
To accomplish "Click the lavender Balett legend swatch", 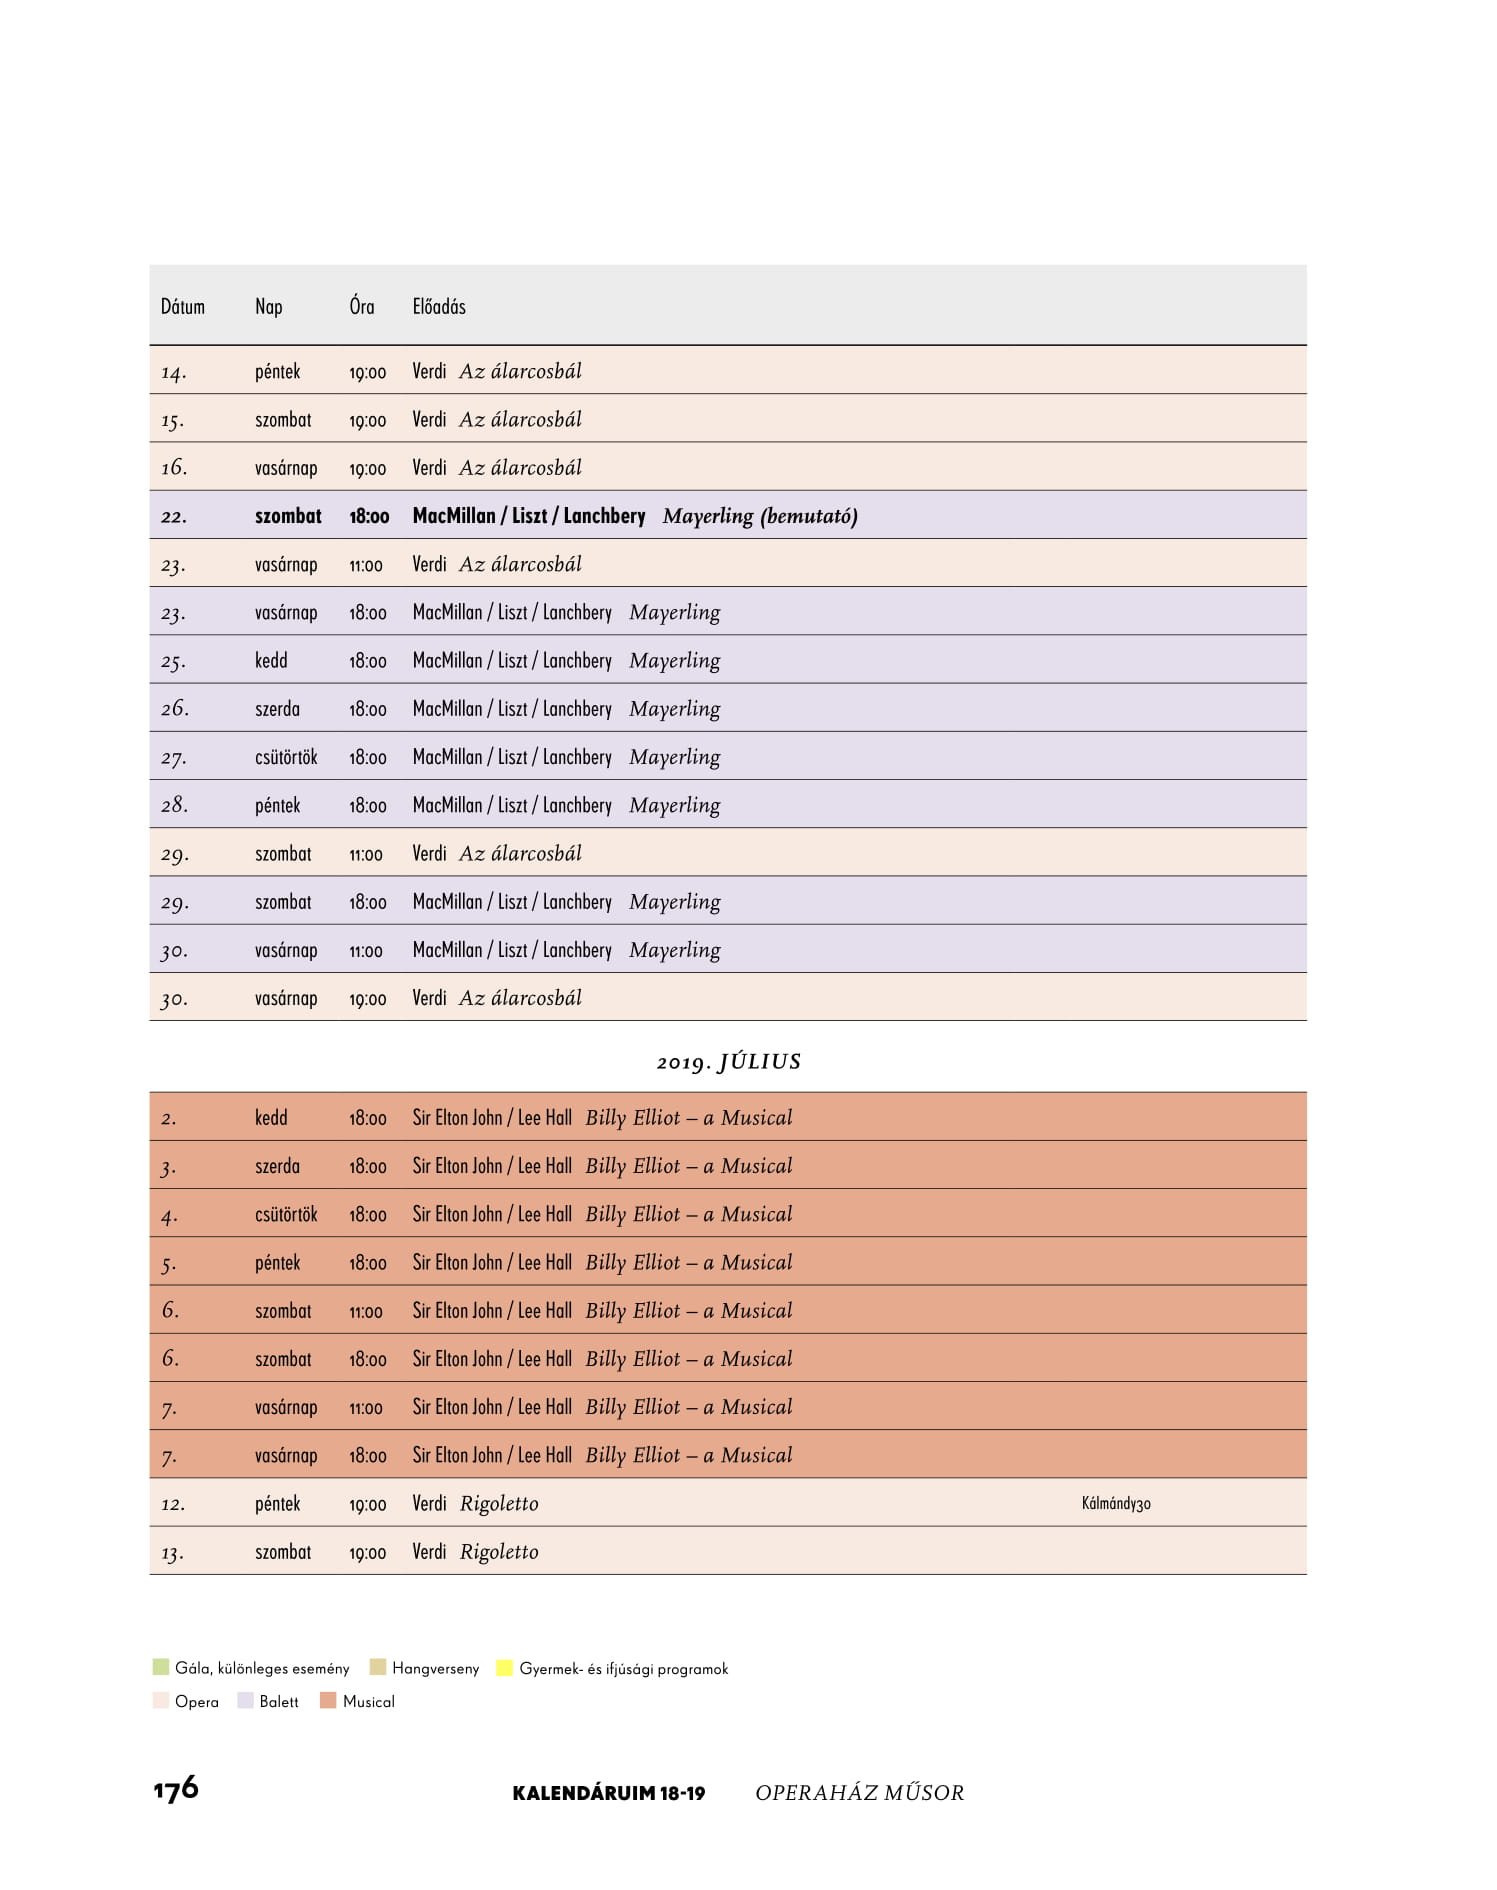I will (245, 1700).
